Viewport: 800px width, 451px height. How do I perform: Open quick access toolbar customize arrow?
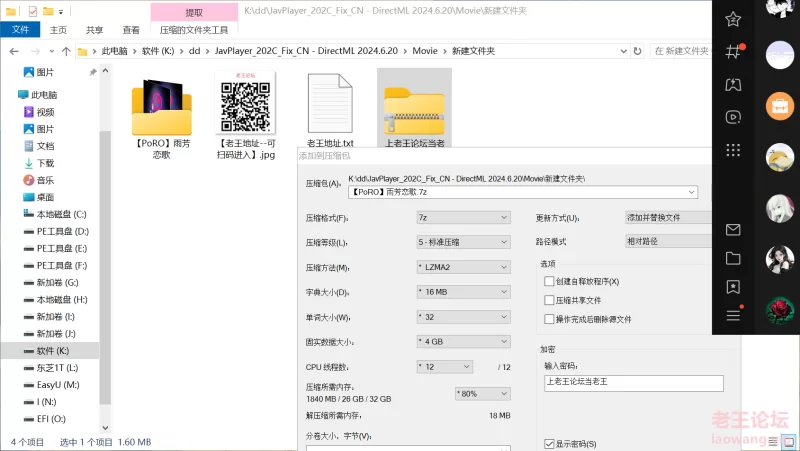pos(61,11)
